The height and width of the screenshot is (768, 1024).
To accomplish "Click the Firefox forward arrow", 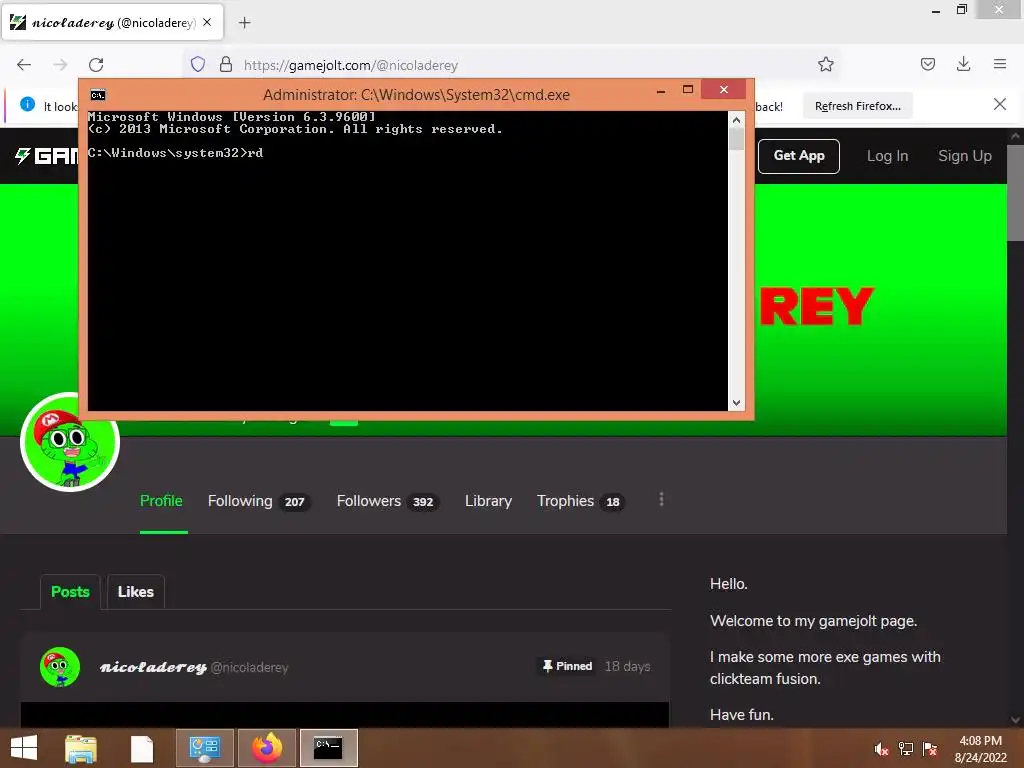I will [x=60, y=65].
